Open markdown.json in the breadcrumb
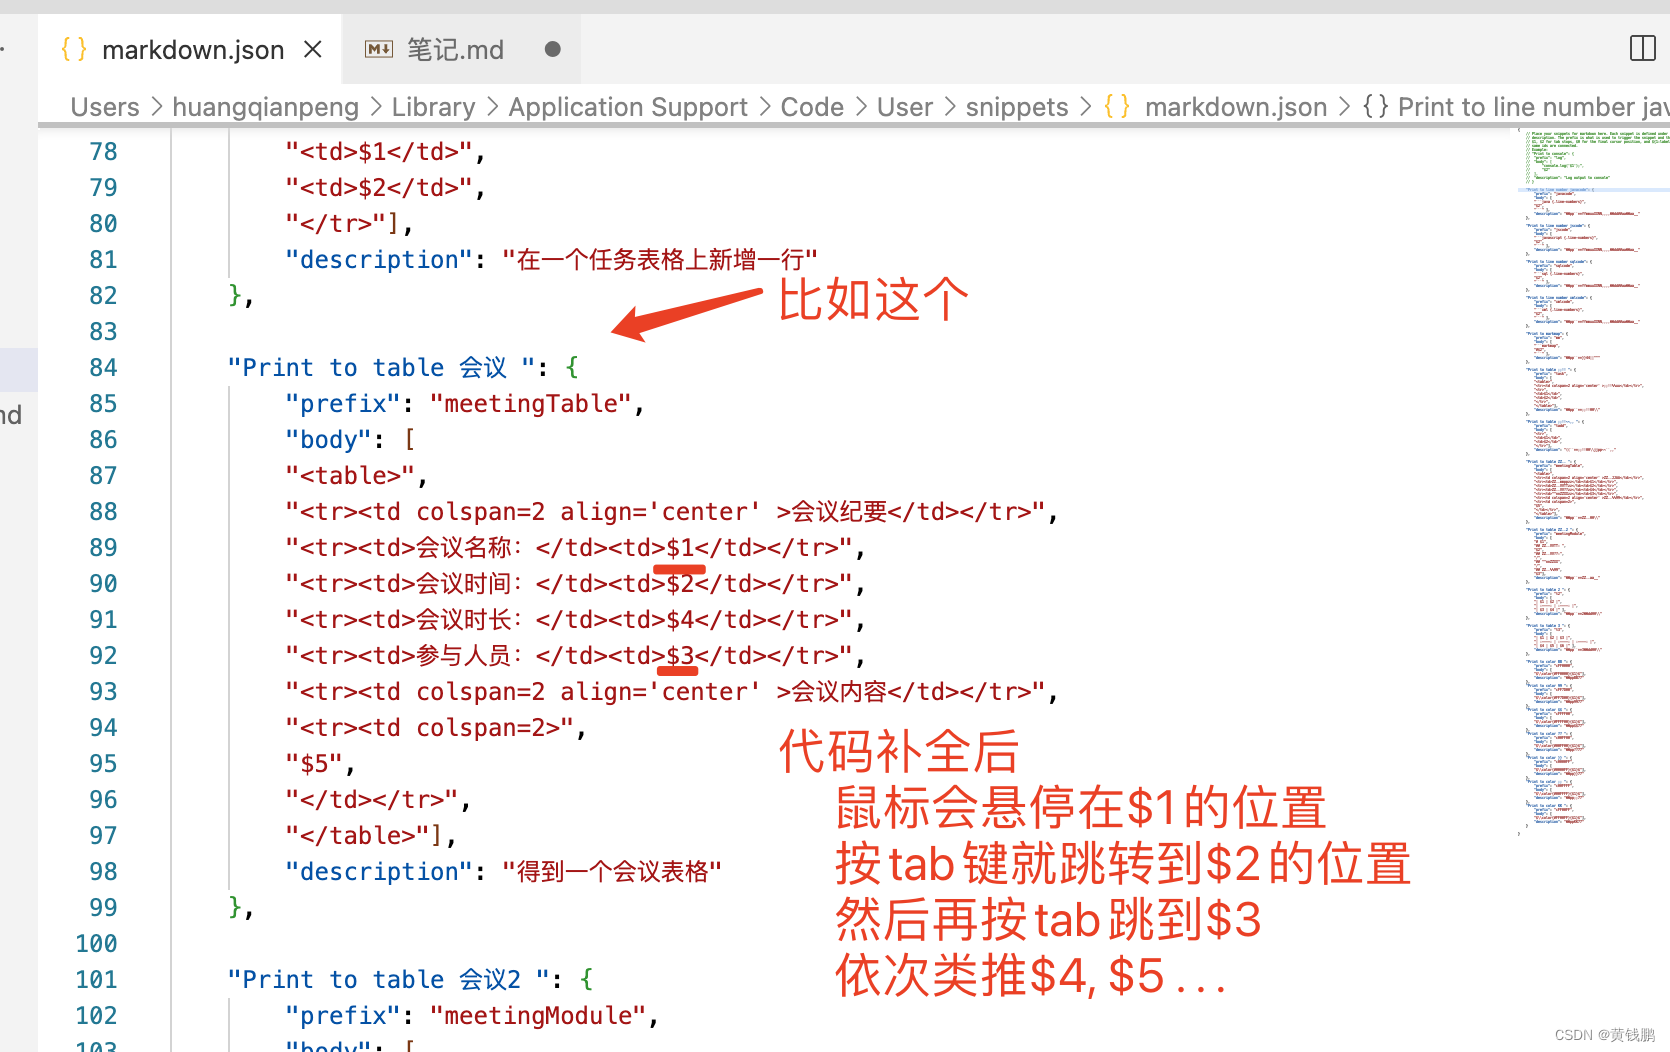This screenshot has height=1052, width=1670. click(1236, 107)
